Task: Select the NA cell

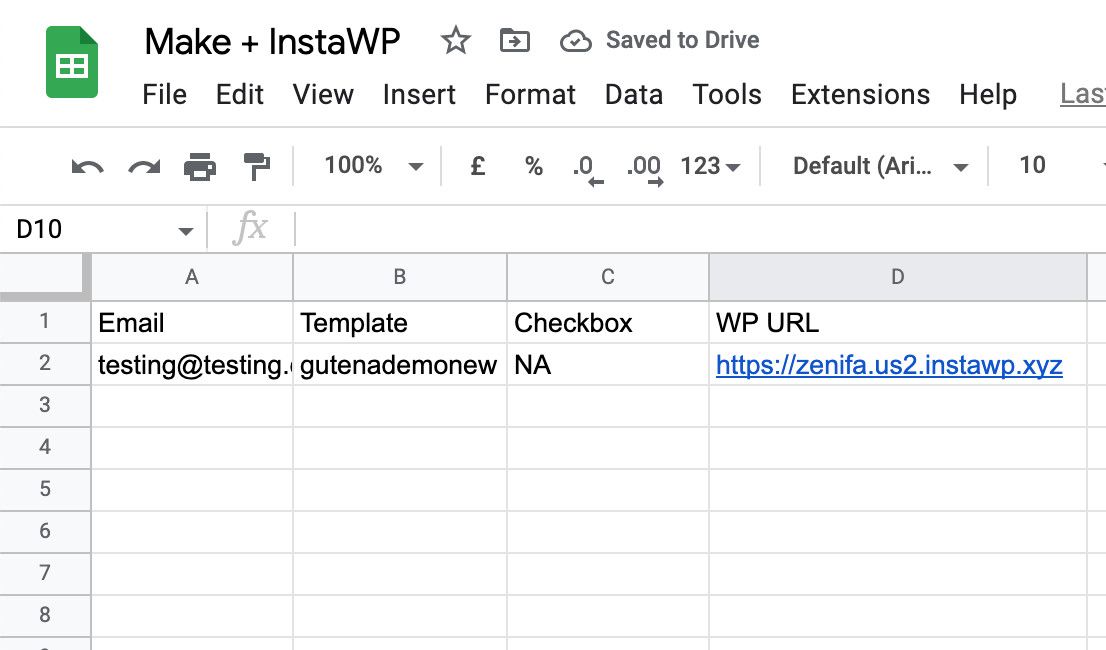Action: [607, 364]
